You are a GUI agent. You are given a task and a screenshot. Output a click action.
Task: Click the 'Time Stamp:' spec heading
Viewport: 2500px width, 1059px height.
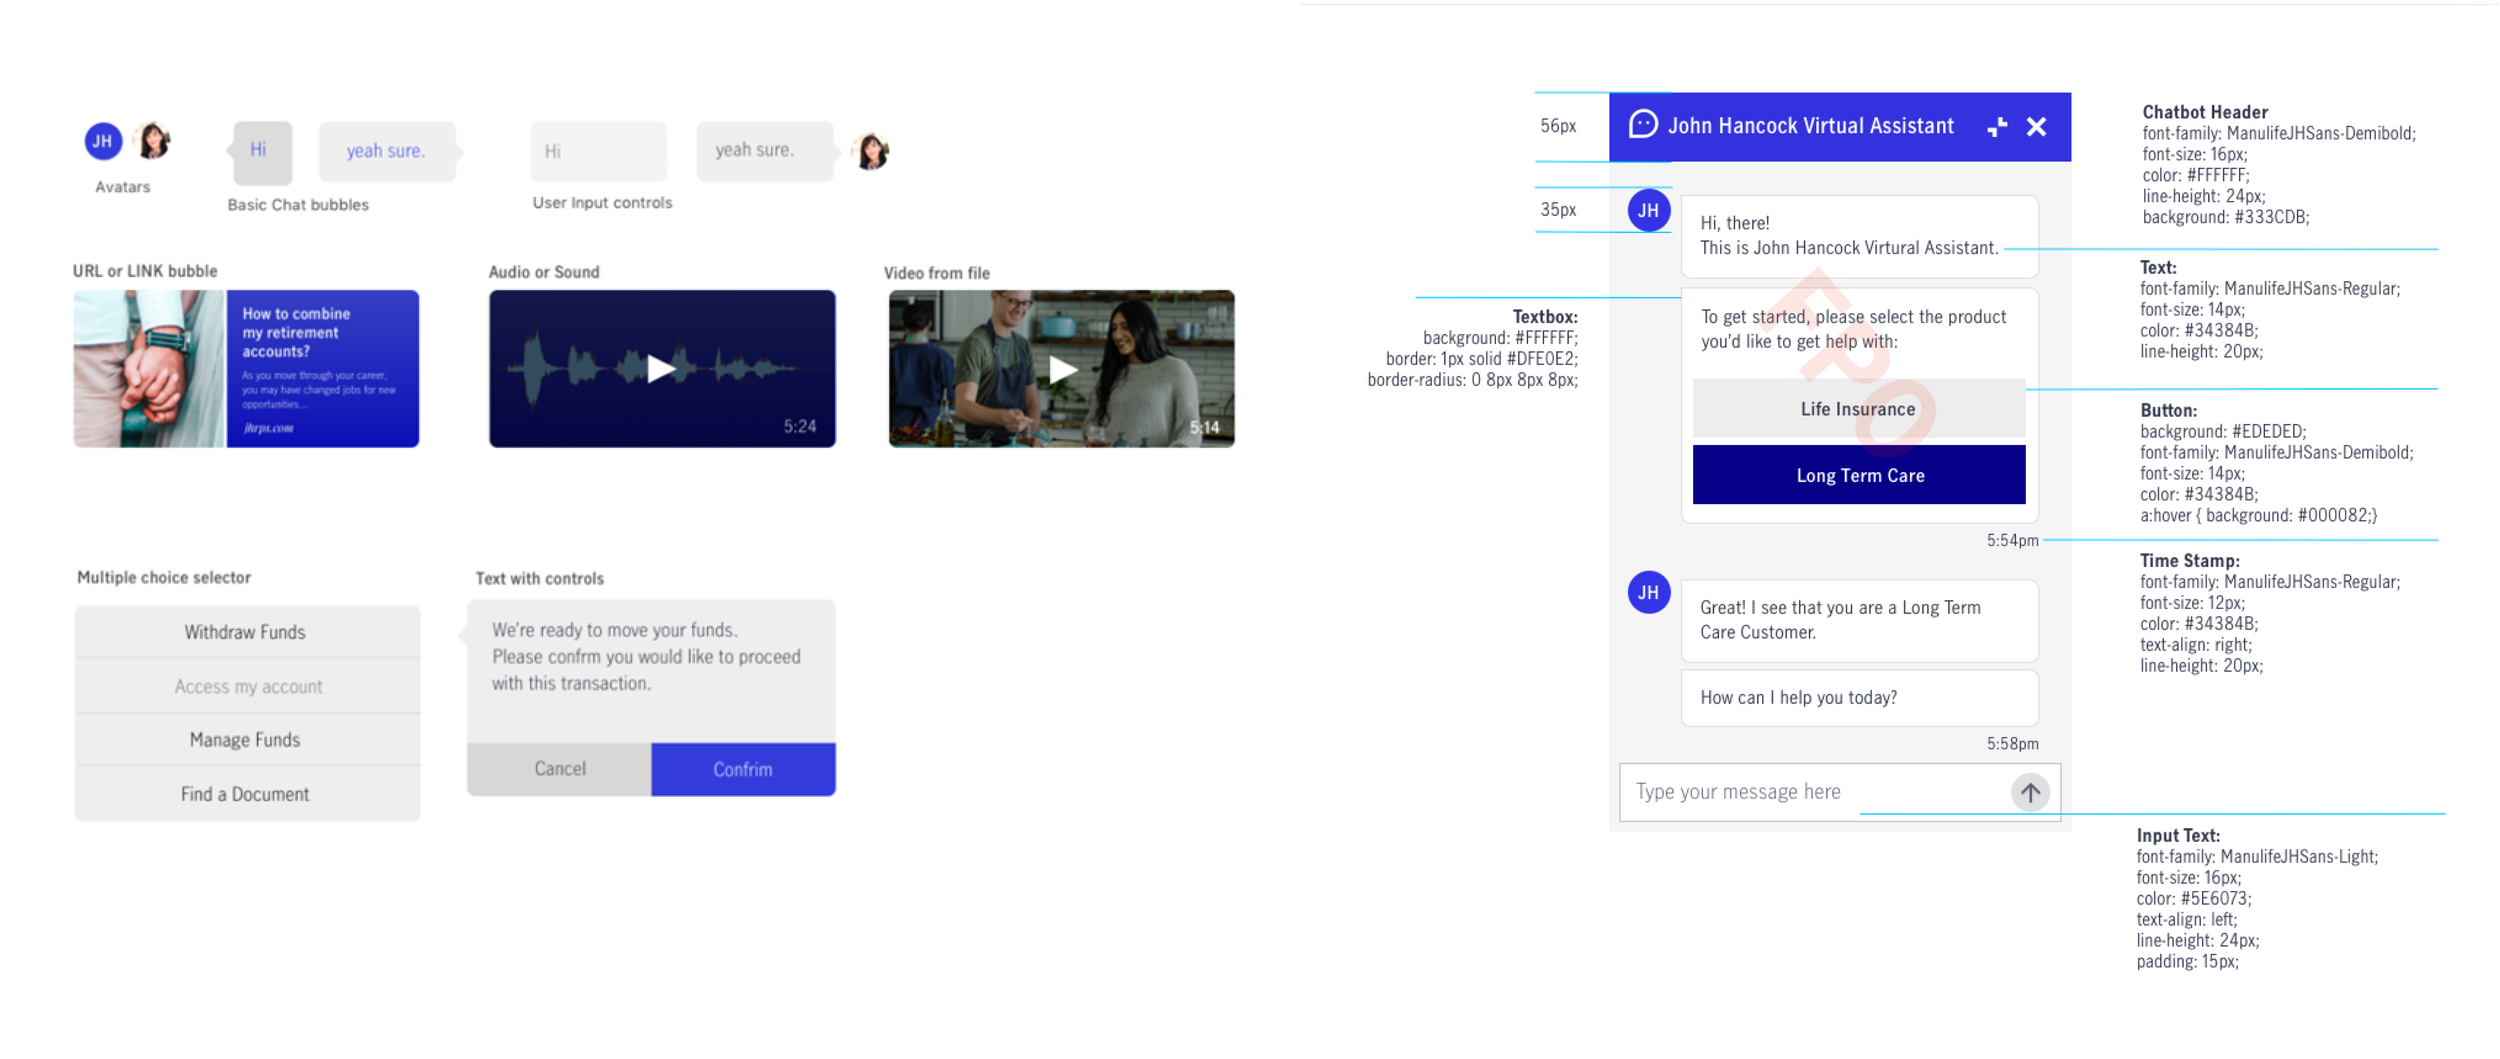coord(2189,561)
